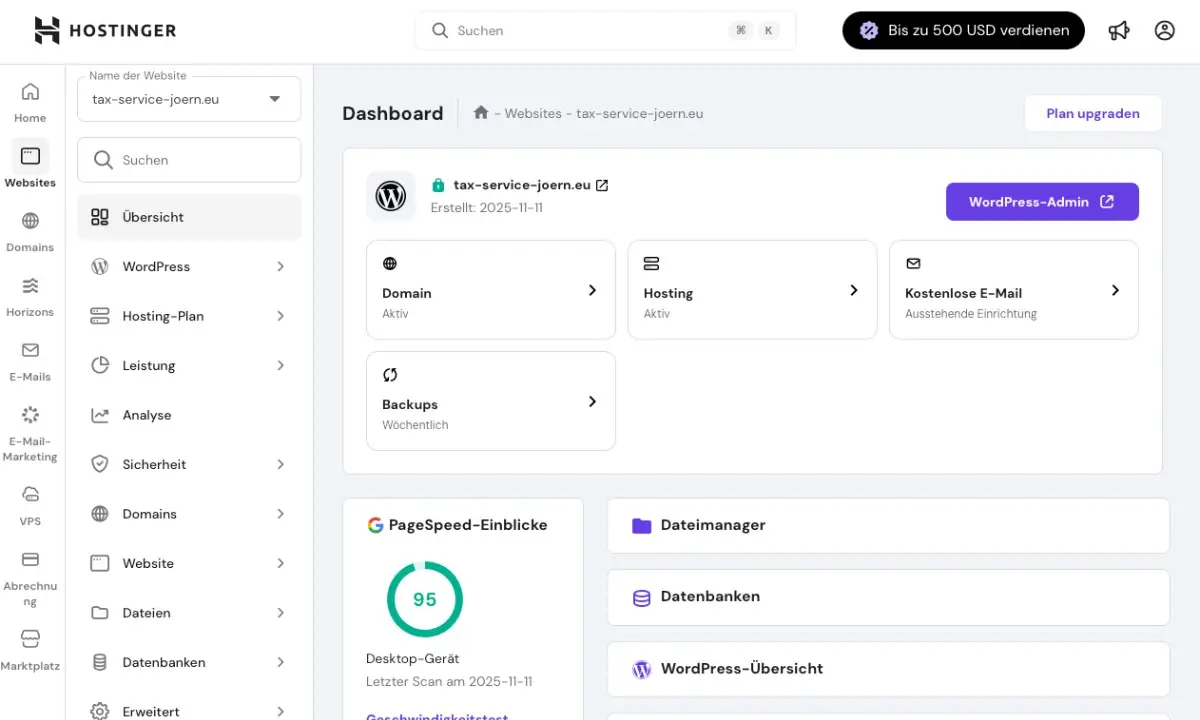
Task: Expand the Leistung menu chevron
Action: (280, 366)
